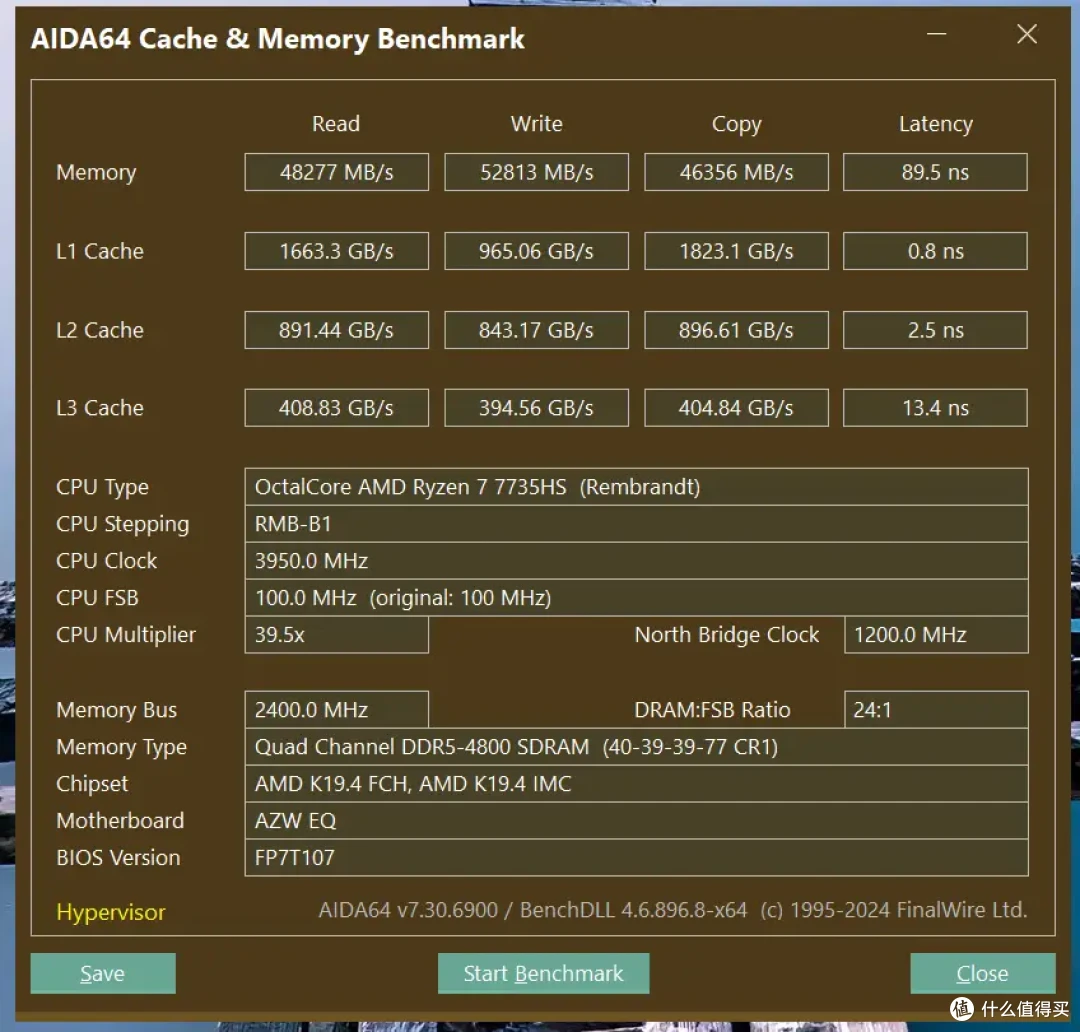Select L3 Cache Copy value 404.84 GB/s
The image size is (1080, 1032).
click(736, 408)
